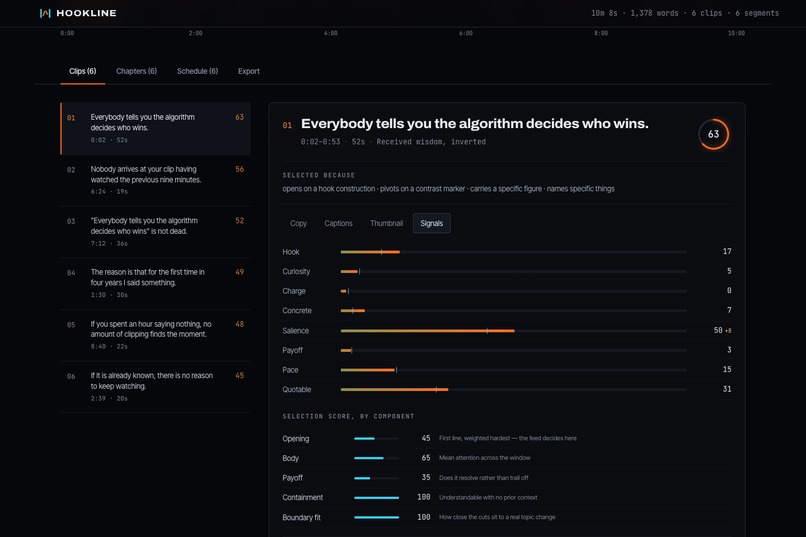Click the Salience value '50 +8'

click(x=722, y=330)
